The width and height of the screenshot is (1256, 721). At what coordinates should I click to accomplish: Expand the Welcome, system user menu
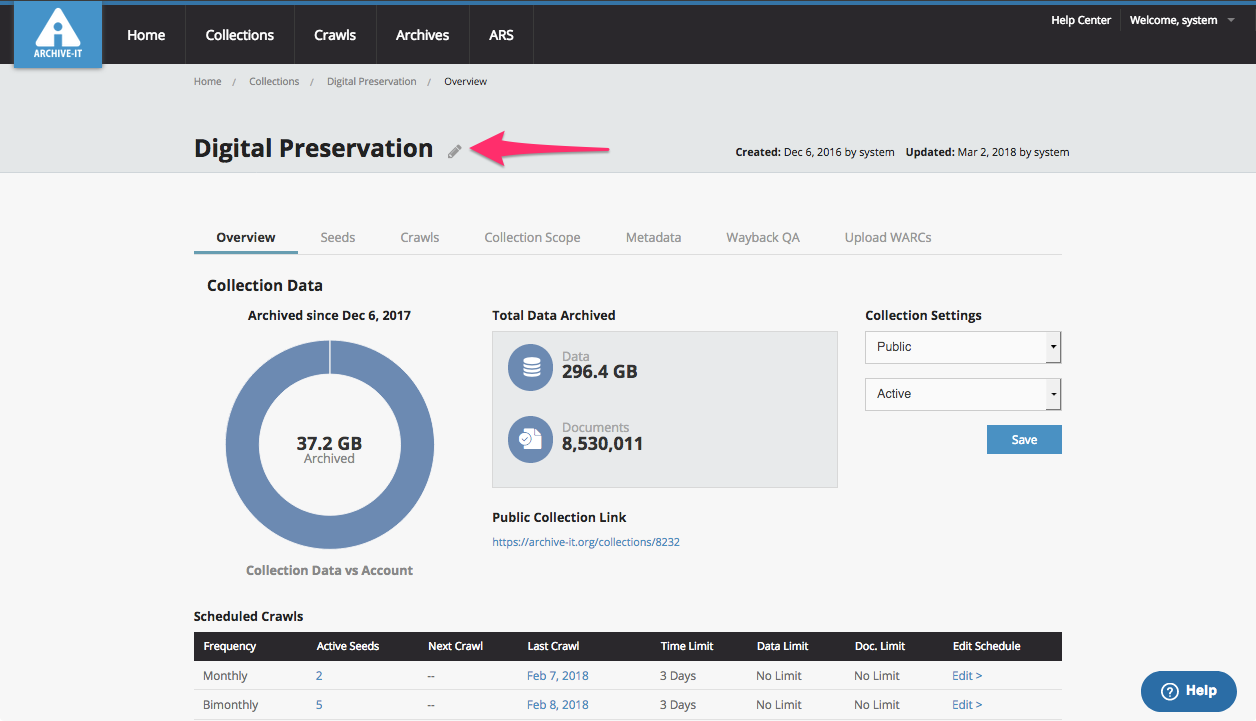coord(1182,20)
